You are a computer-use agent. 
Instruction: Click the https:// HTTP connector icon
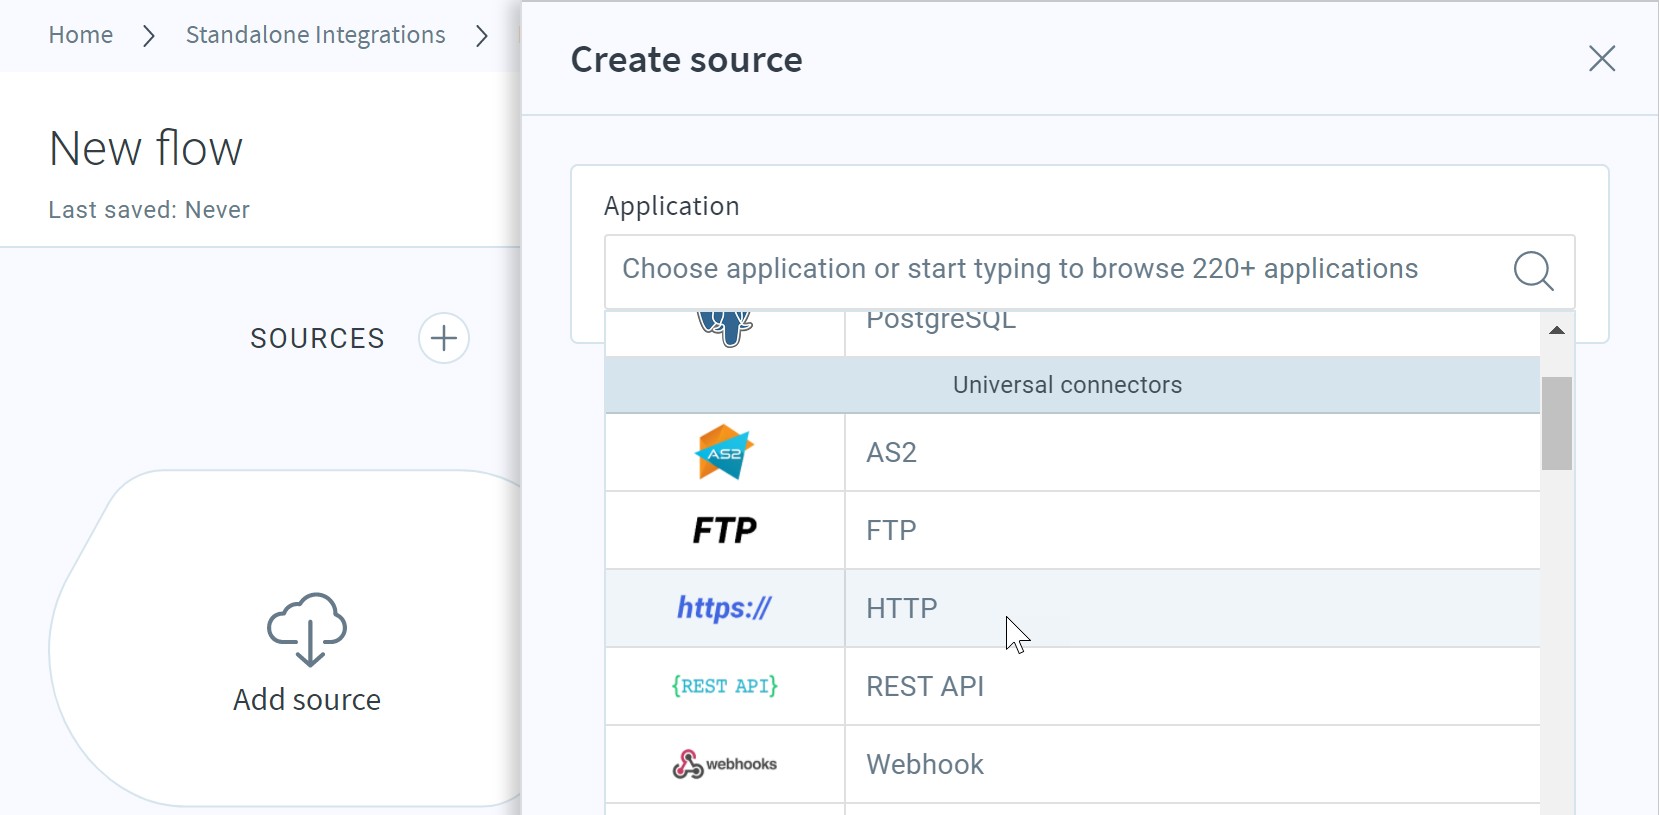point(724,608)
